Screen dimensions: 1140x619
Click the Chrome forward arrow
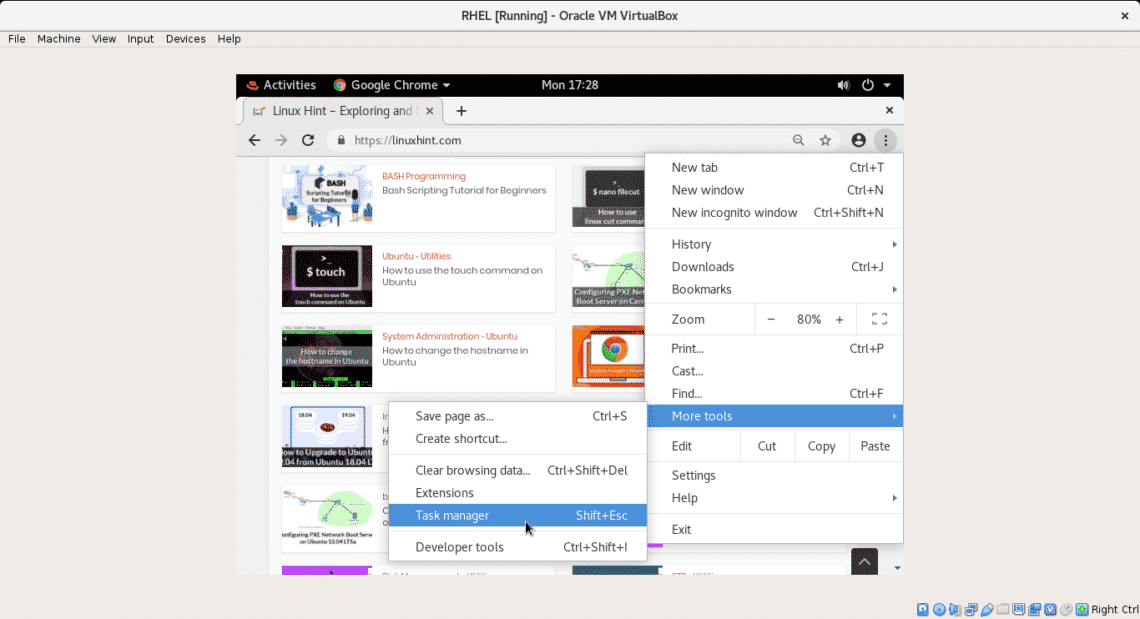(x=281, y=140)
